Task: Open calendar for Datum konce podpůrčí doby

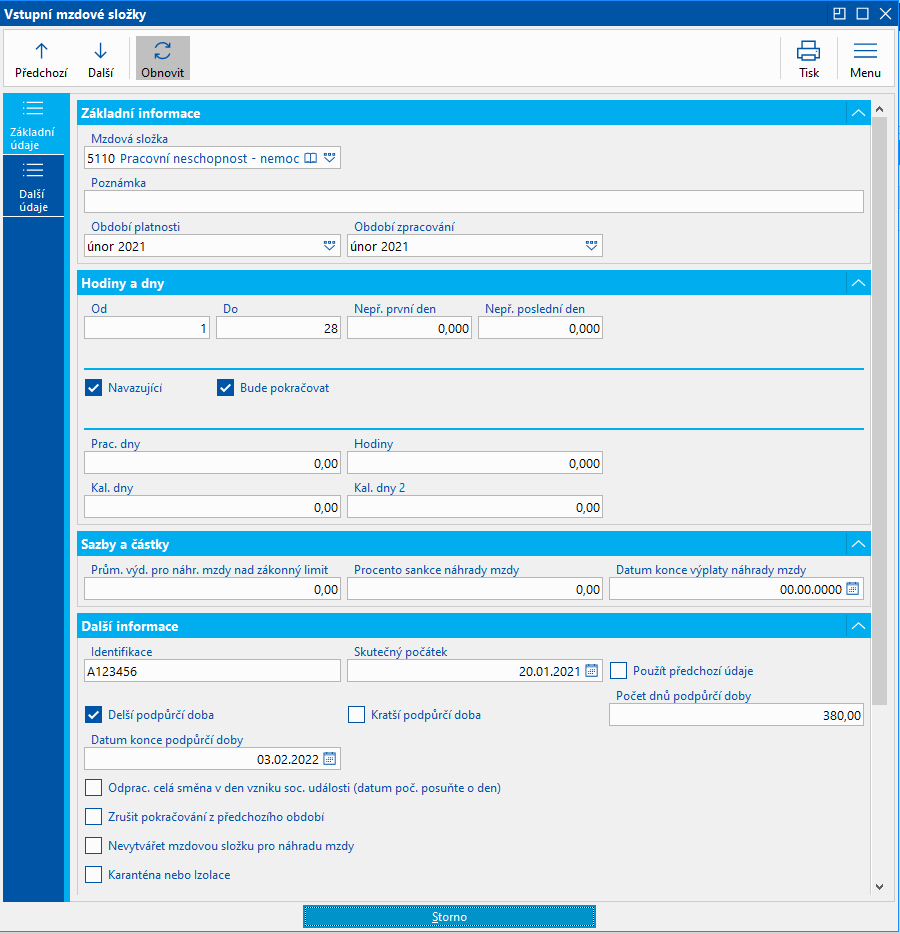Action: point(329,759)
